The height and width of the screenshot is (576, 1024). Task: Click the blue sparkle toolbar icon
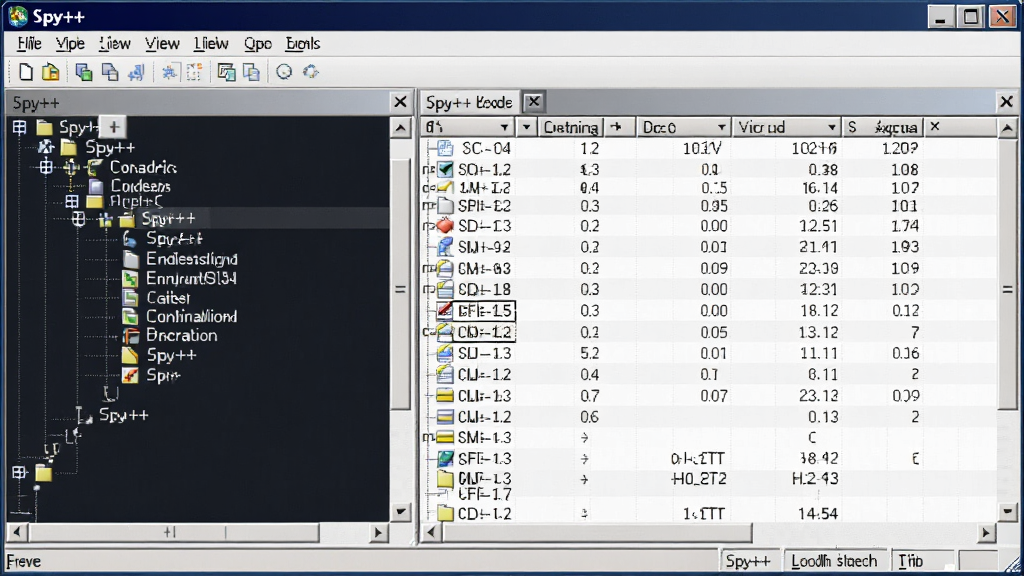170,72
